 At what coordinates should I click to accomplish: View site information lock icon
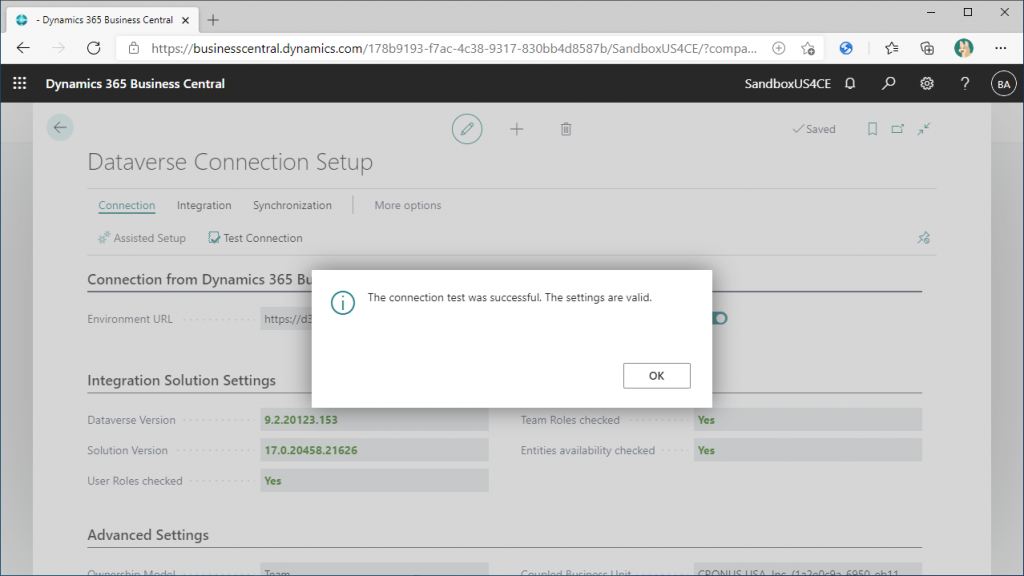[134, 48]
